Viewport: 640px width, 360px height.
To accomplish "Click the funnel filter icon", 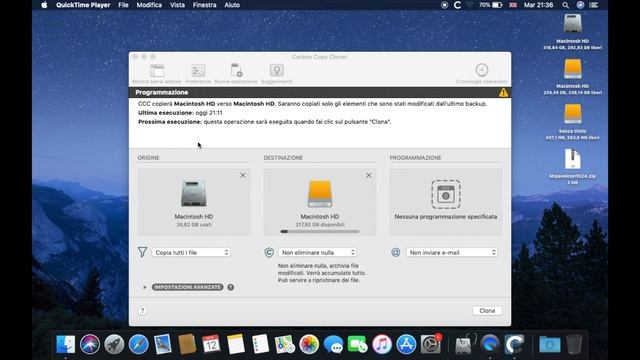I will [142, 252].
